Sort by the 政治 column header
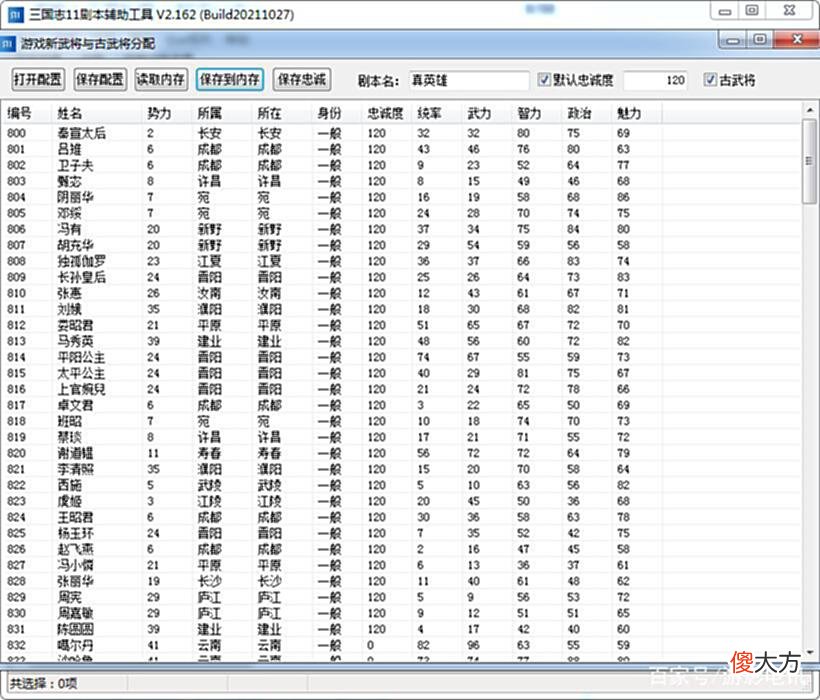Viewport: 820px width, 700px height. [588, 113]
